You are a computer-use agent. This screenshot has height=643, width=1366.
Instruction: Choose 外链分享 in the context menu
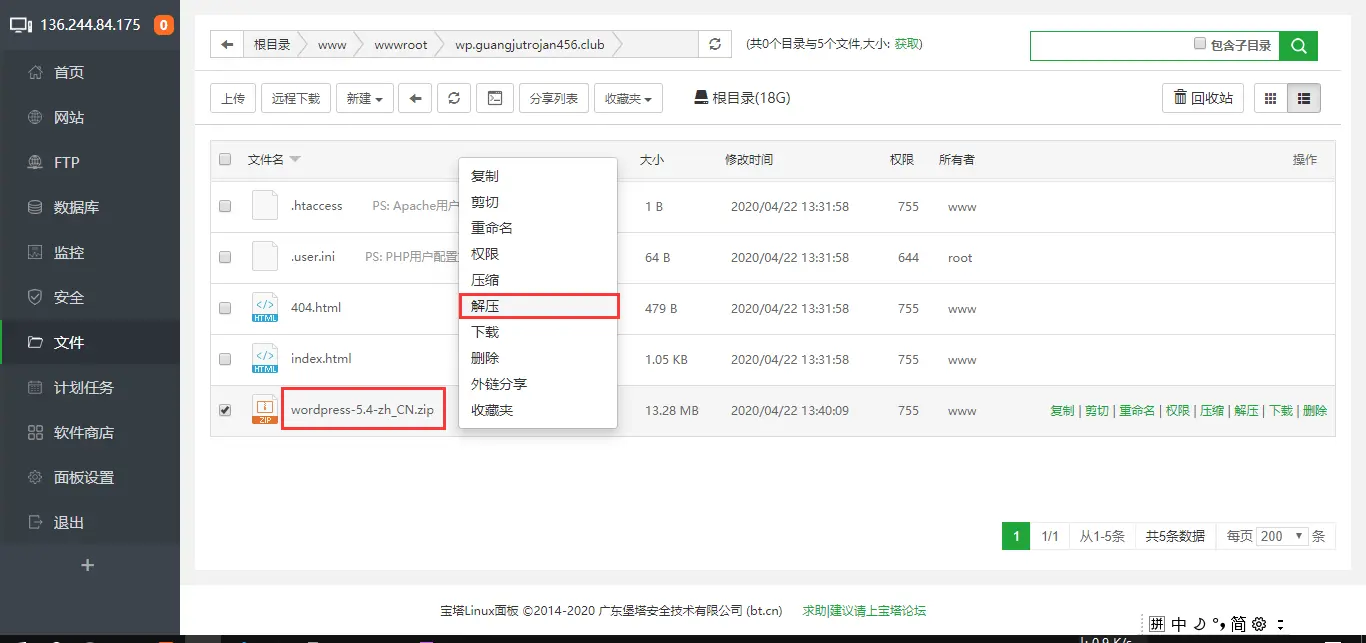(x=538, y=384)
